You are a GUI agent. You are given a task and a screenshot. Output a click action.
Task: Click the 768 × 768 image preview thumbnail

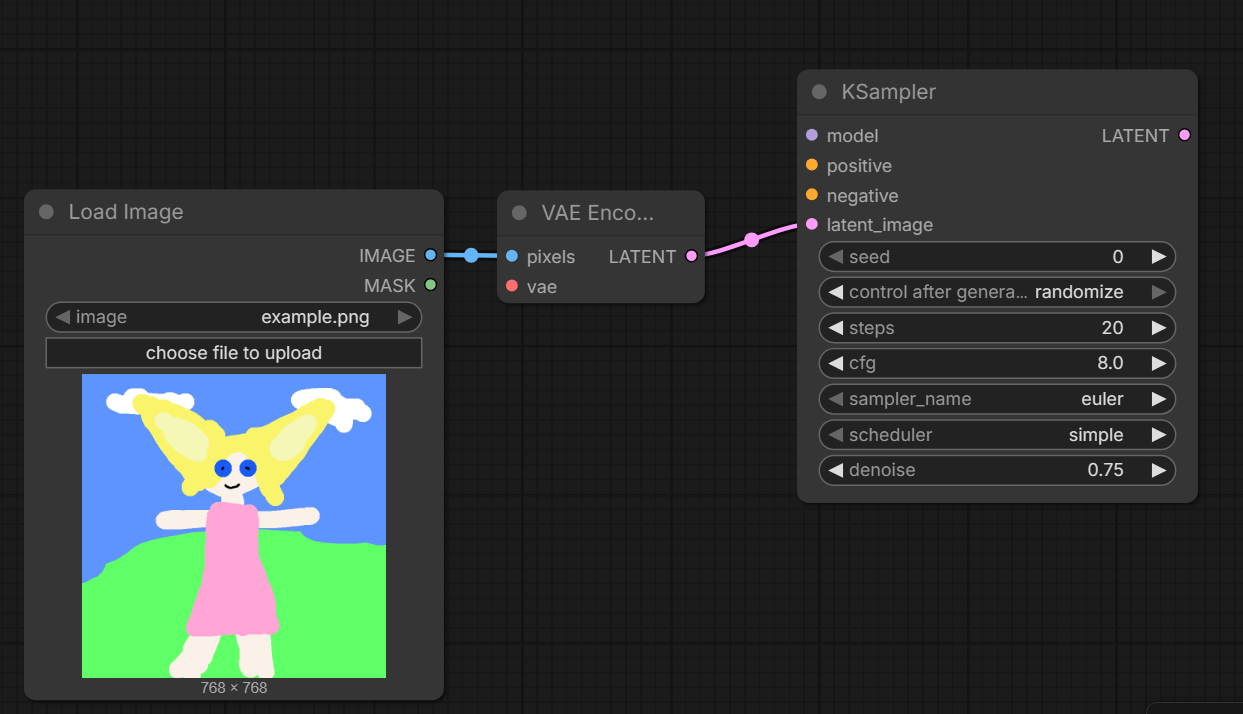click(x=234, y=526)
